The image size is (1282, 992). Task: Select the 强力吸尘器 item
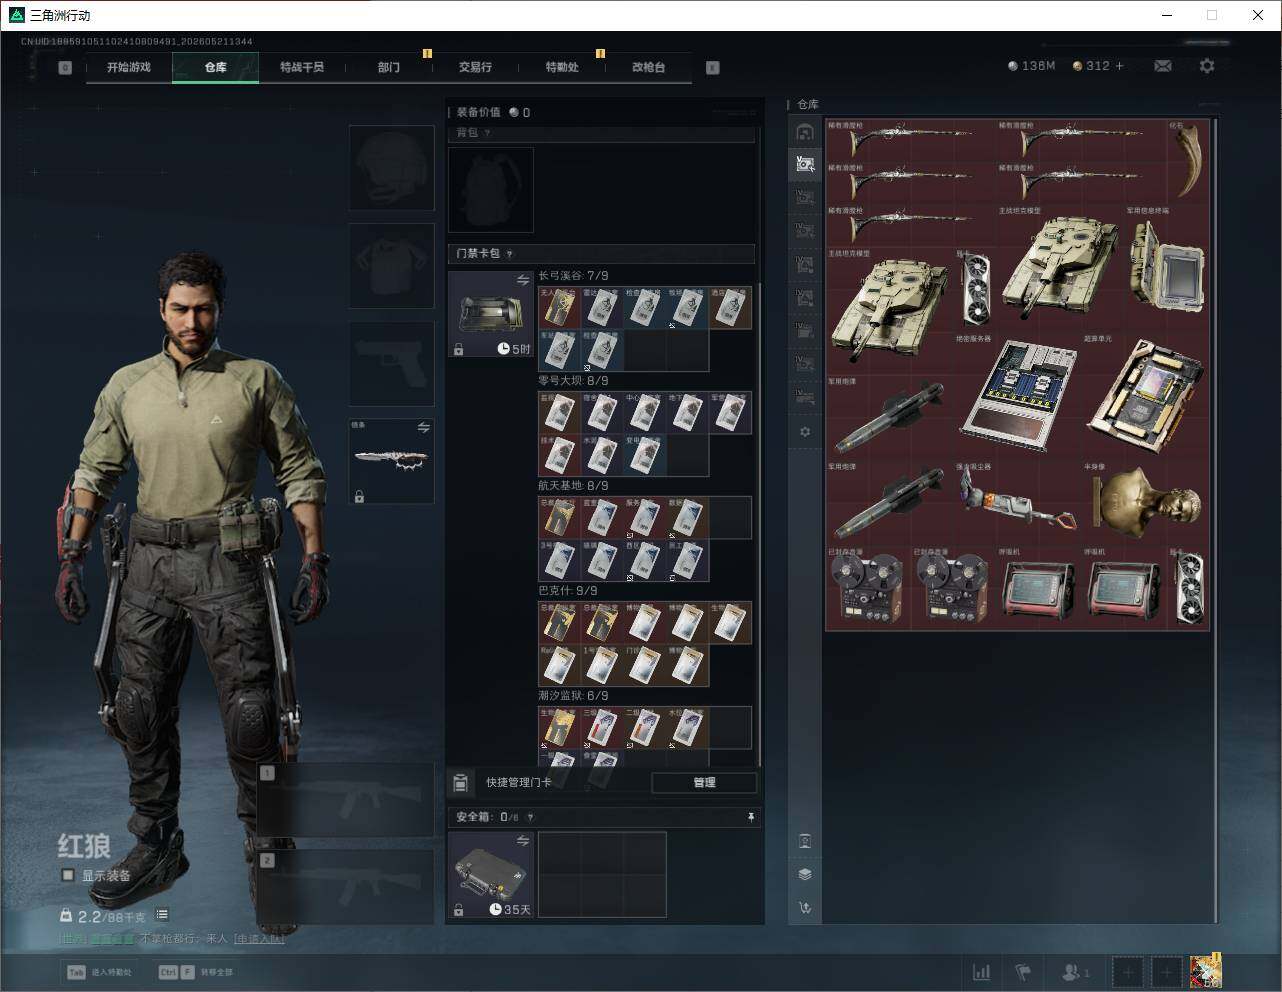tap(1017, 502)
